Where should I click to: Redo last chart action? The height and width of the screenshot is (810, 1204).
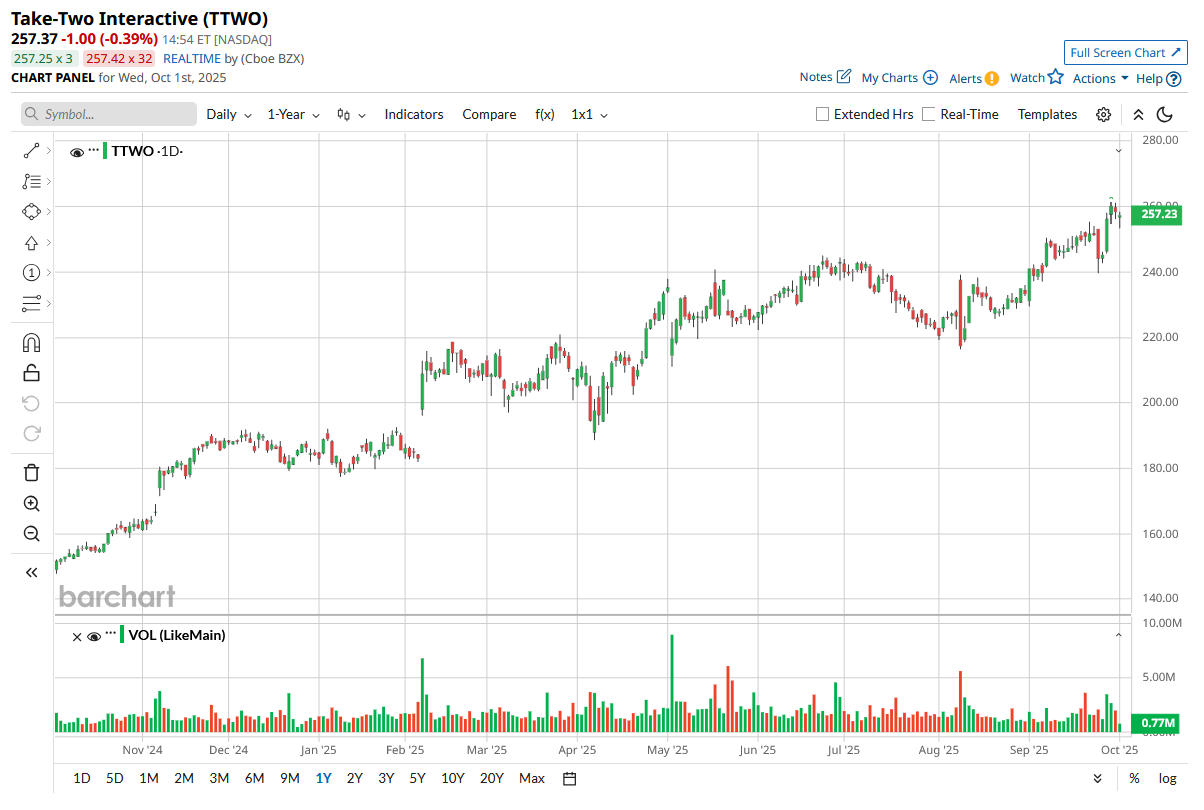point(31,433)
